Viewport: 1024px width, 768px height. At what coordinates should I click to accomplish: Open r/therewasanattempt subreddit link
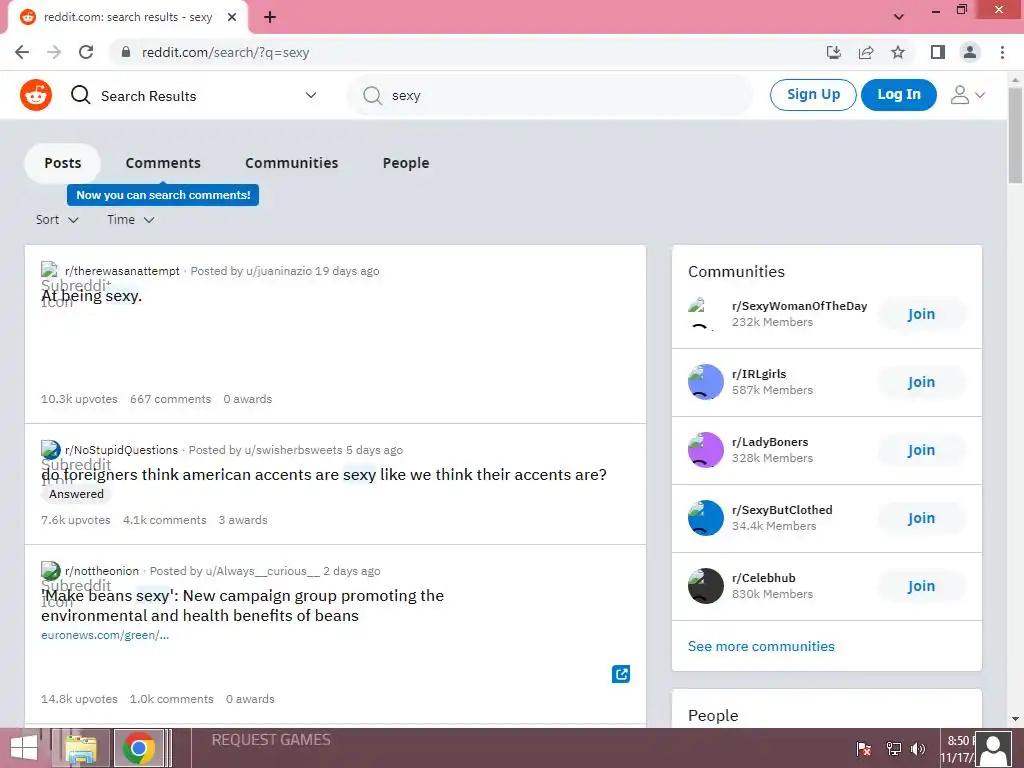pos(122,270)
